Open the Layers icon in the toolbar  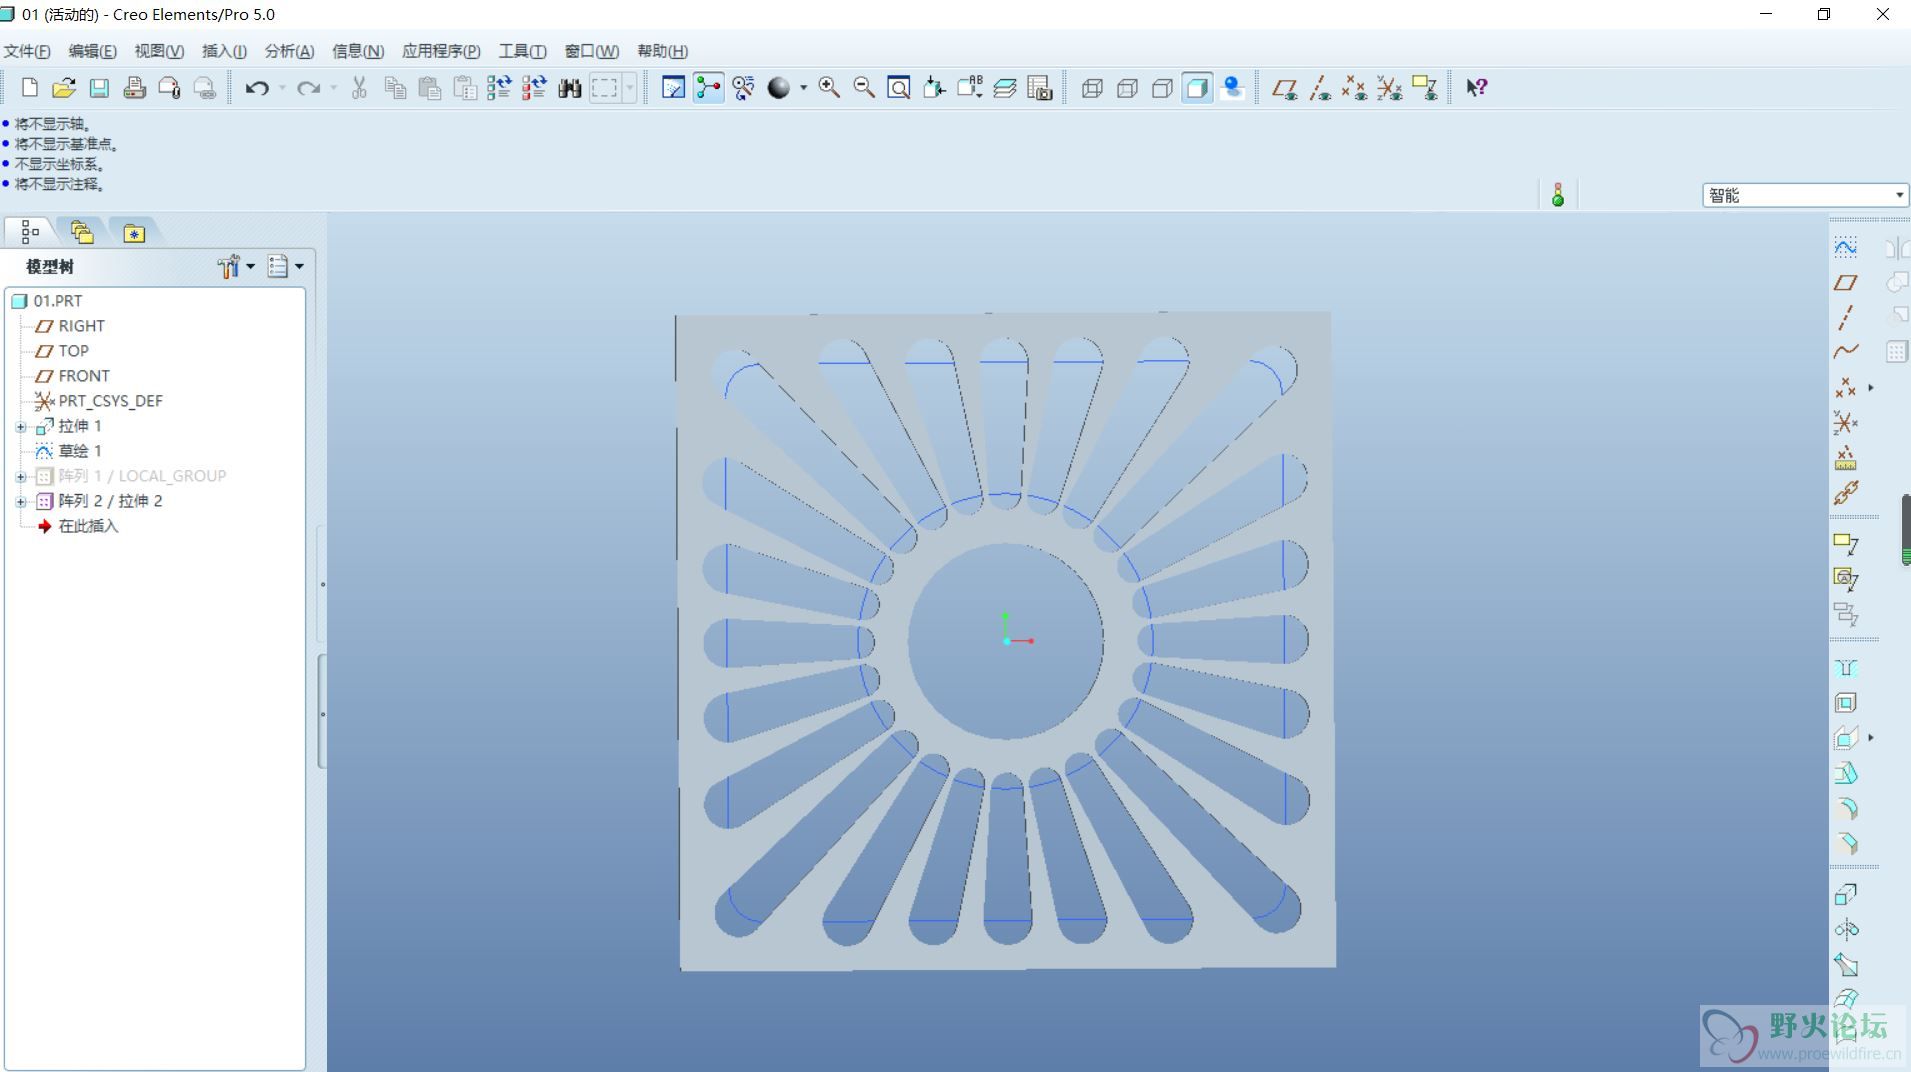point(1005,88)
